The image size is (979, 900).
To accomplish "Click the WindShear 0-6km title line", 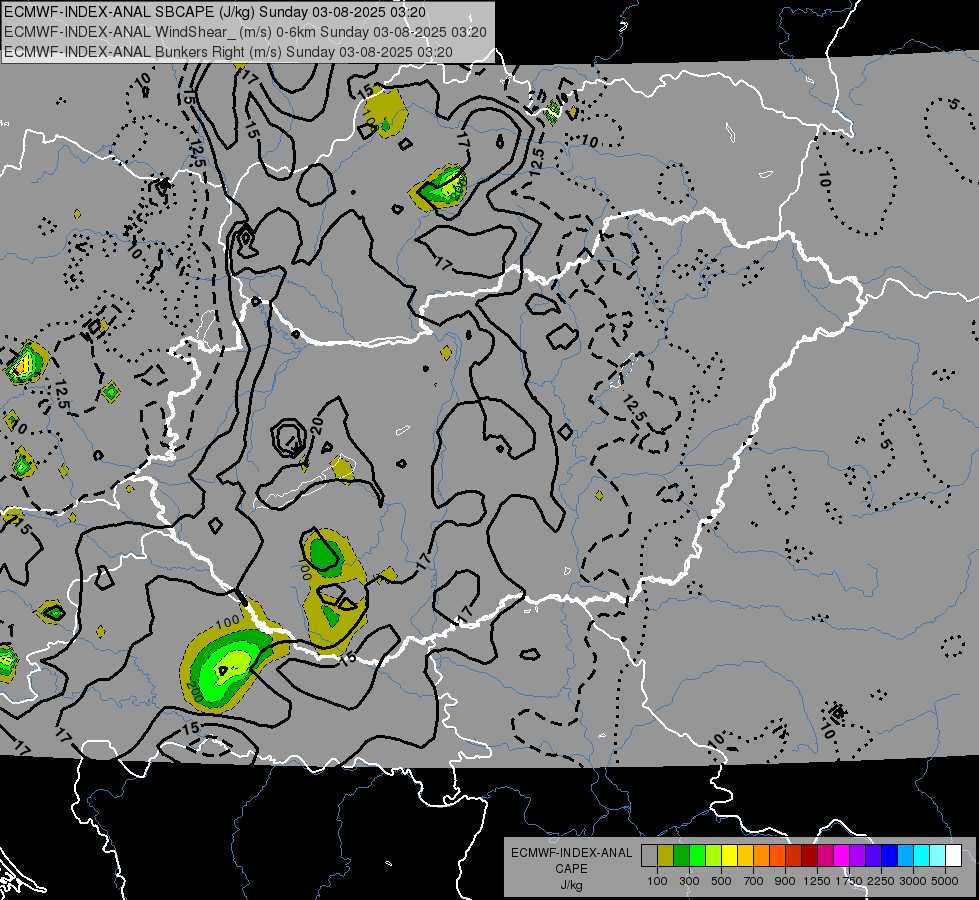I will pos(245,32).
